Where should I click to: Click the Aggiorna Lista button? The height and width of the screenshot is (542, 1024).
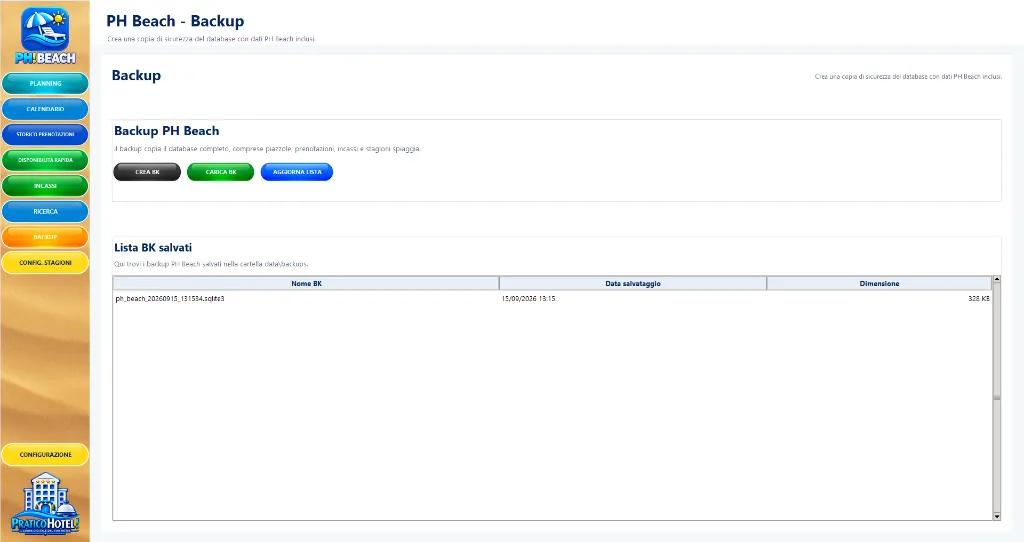click(297, 172)
